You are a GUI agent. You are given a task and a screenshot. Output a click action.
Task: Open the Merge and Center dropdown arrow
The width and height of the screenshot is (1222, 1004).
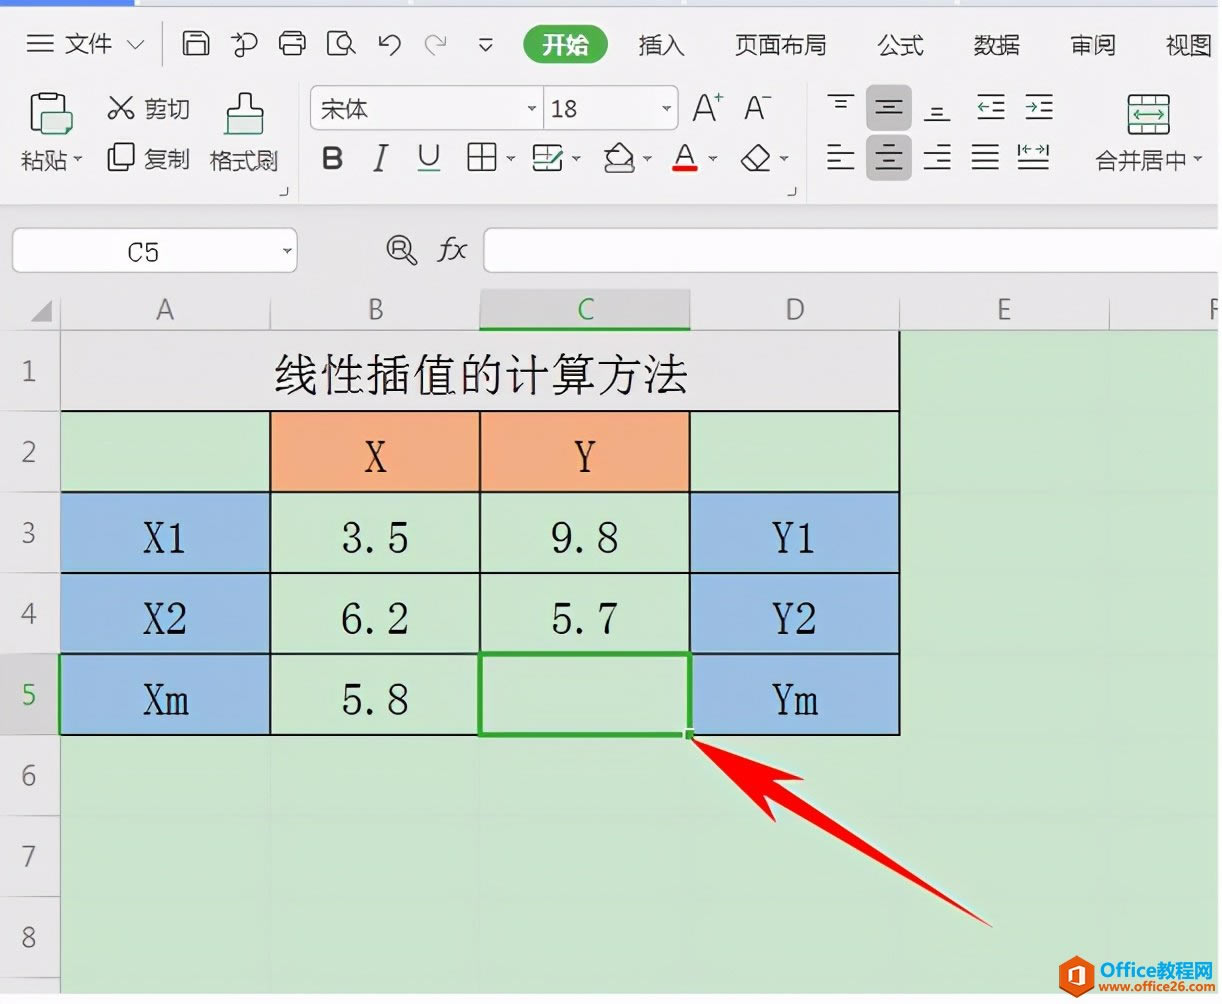coord(1198,160)
